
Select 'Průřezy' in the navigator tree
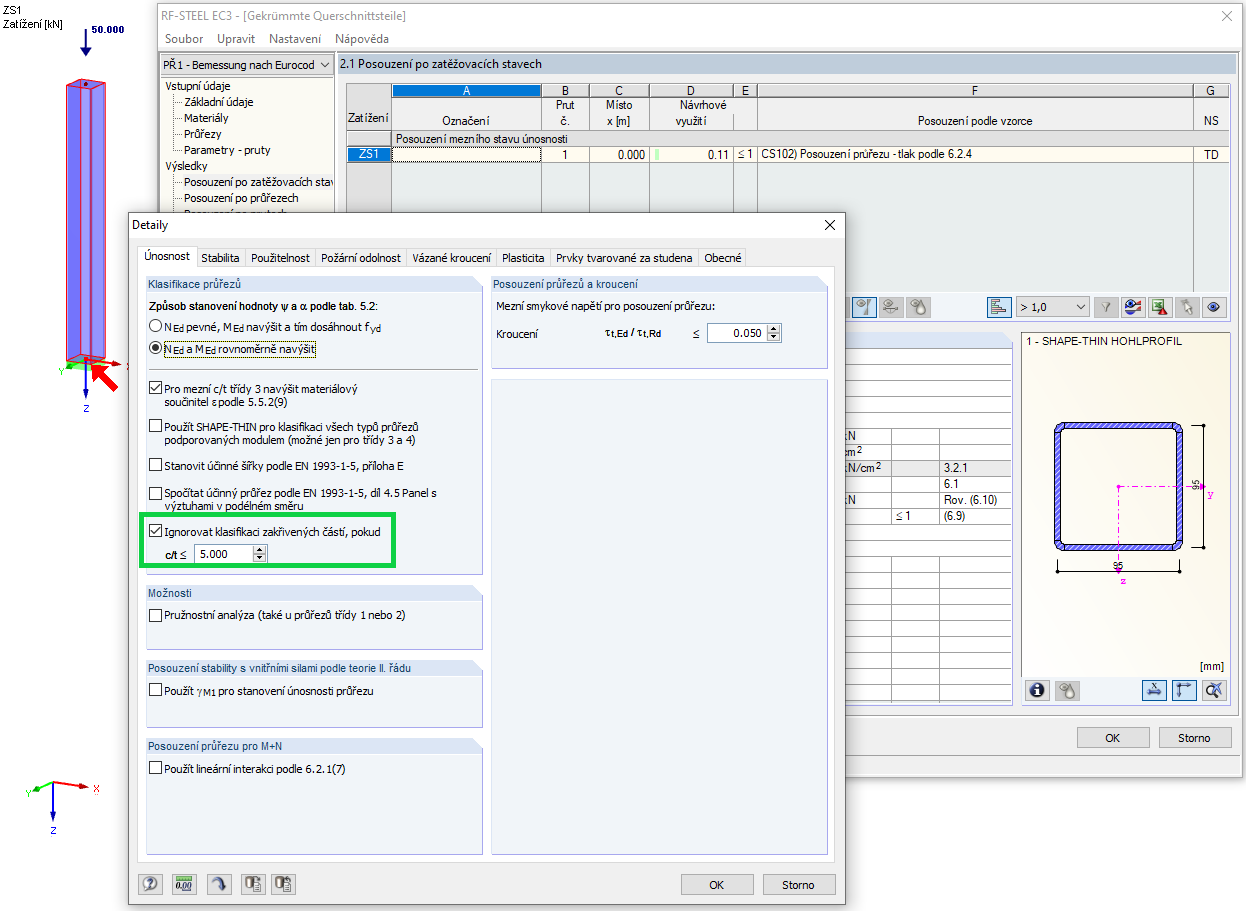(x=202, y=134)
